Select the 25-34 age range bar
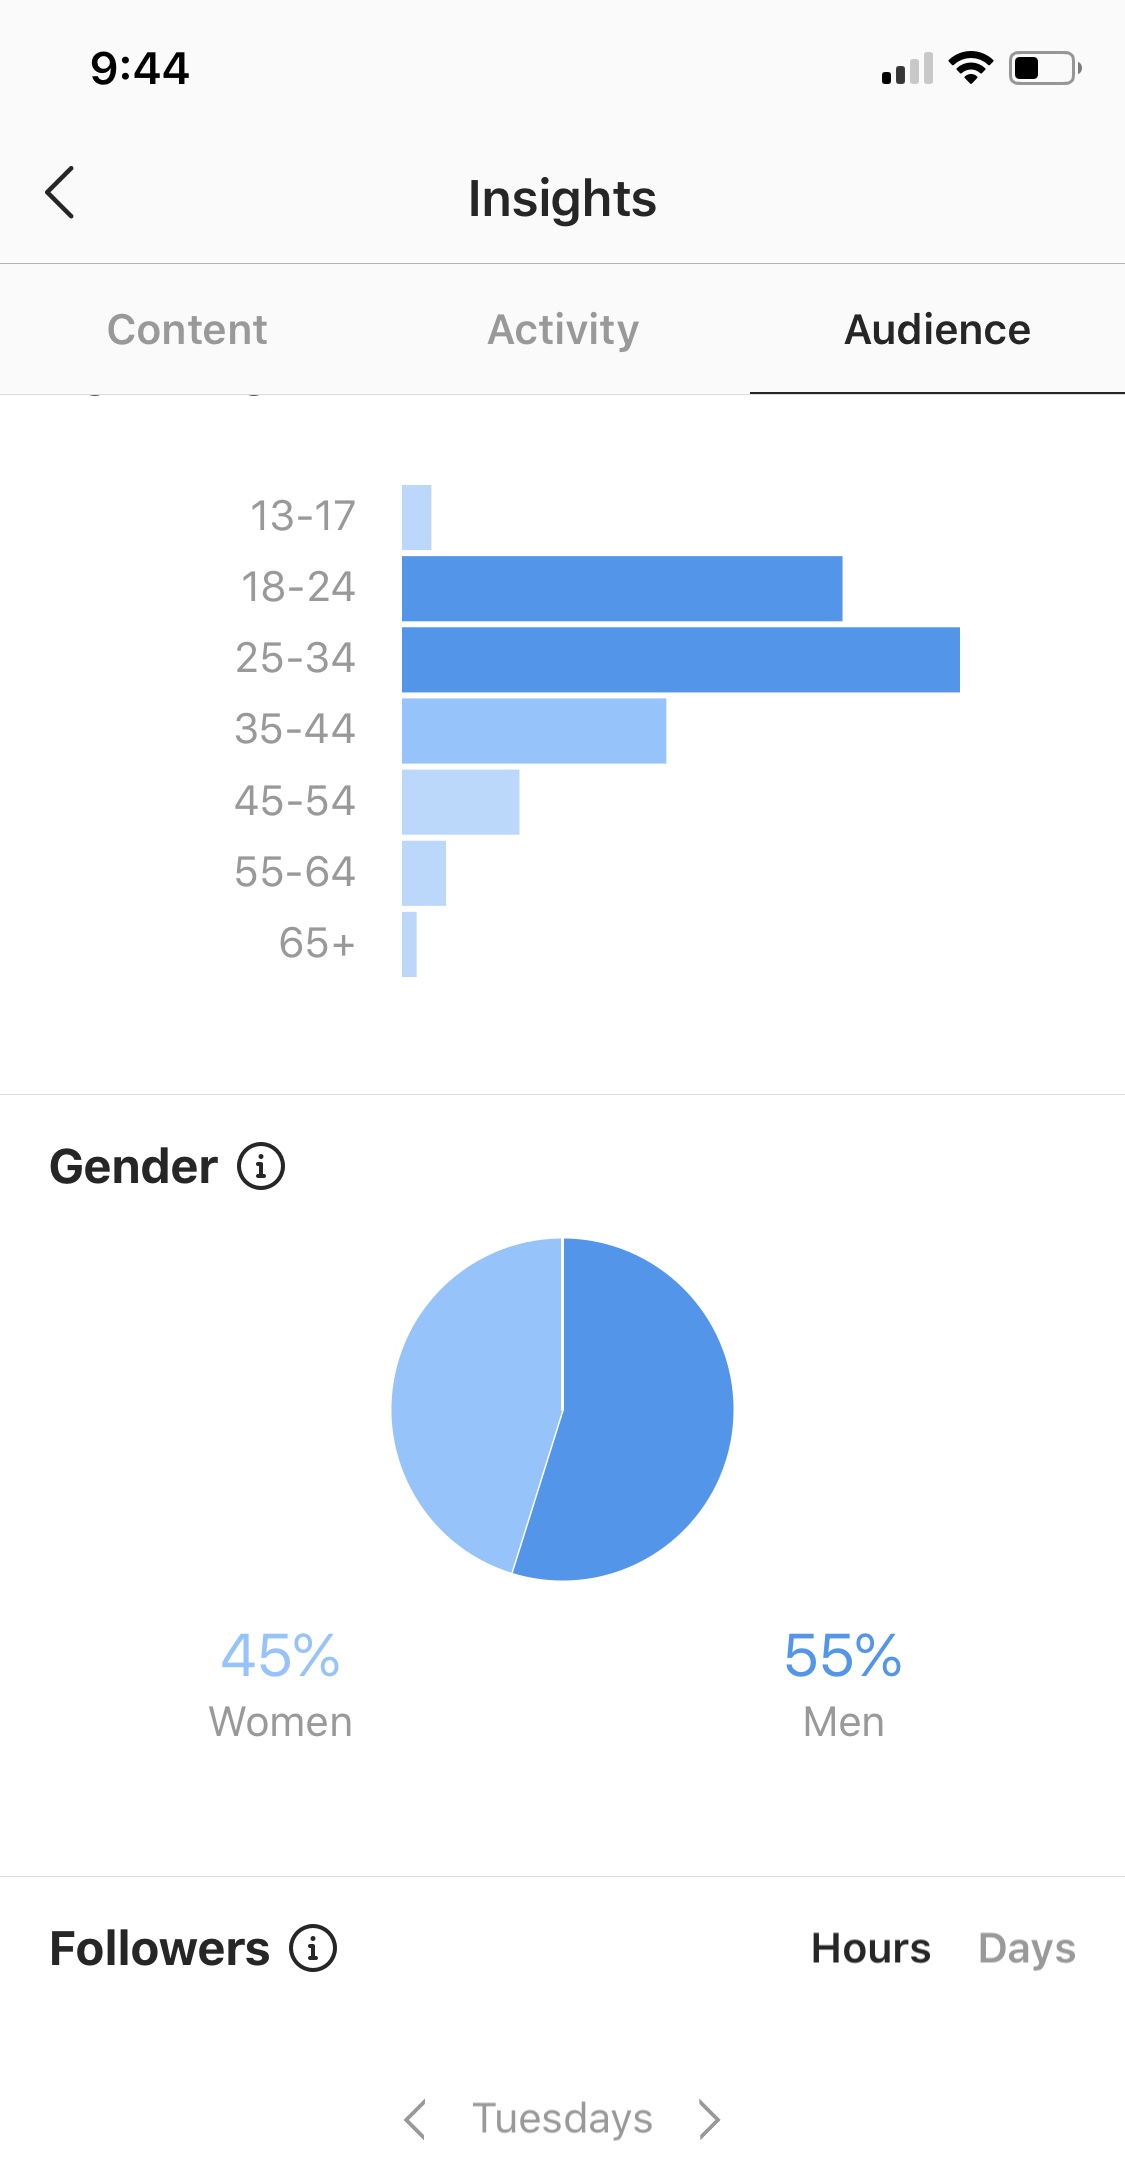The height and width of the screenshot is (2159, 1125). (681, 660)
